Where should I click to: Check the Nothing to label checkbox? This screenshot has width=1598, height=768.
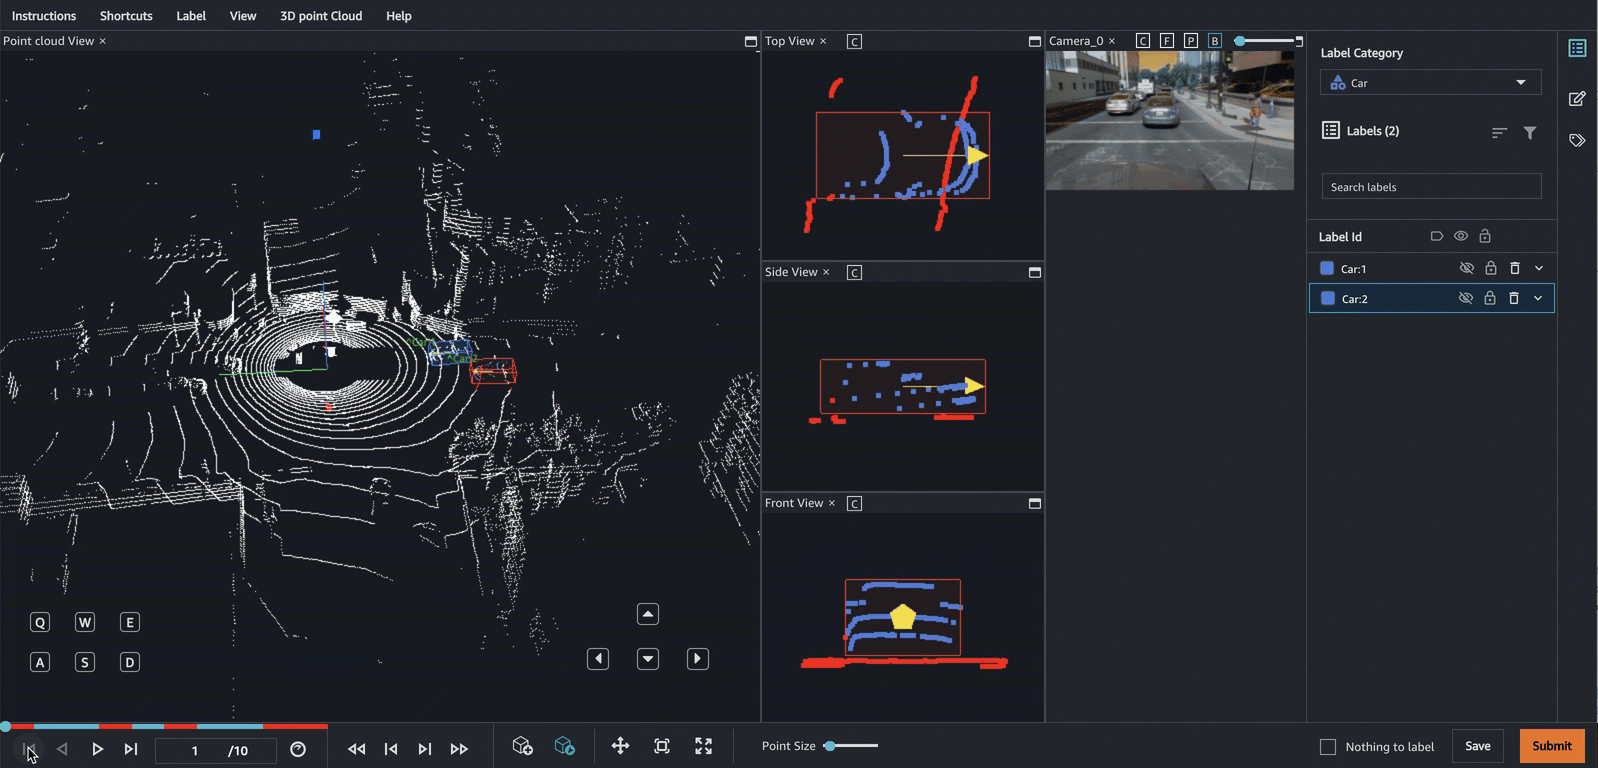tap(1328, 747)
